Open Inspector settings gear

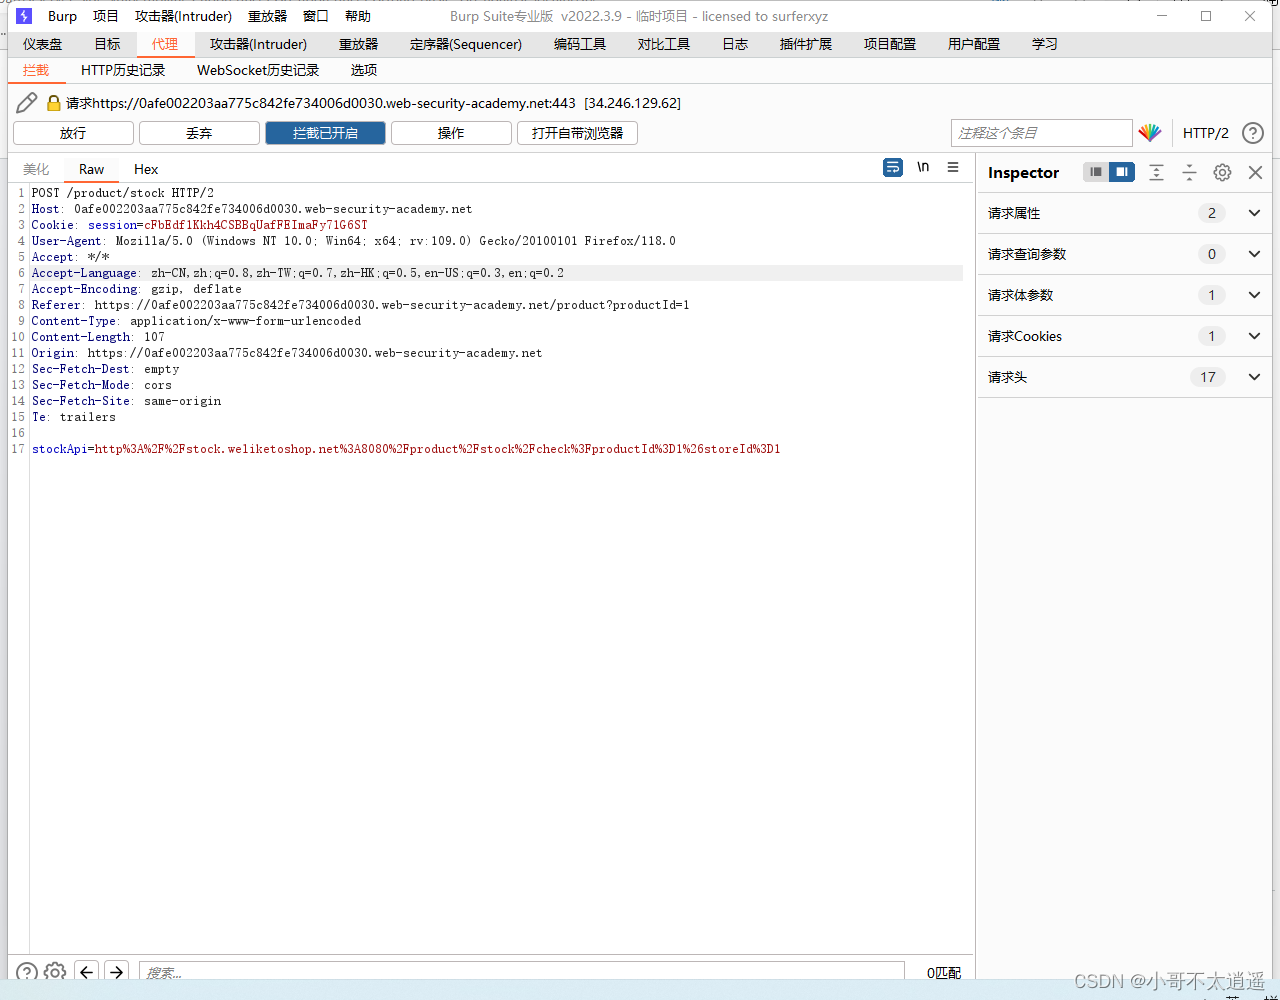tap(1222, 172)
